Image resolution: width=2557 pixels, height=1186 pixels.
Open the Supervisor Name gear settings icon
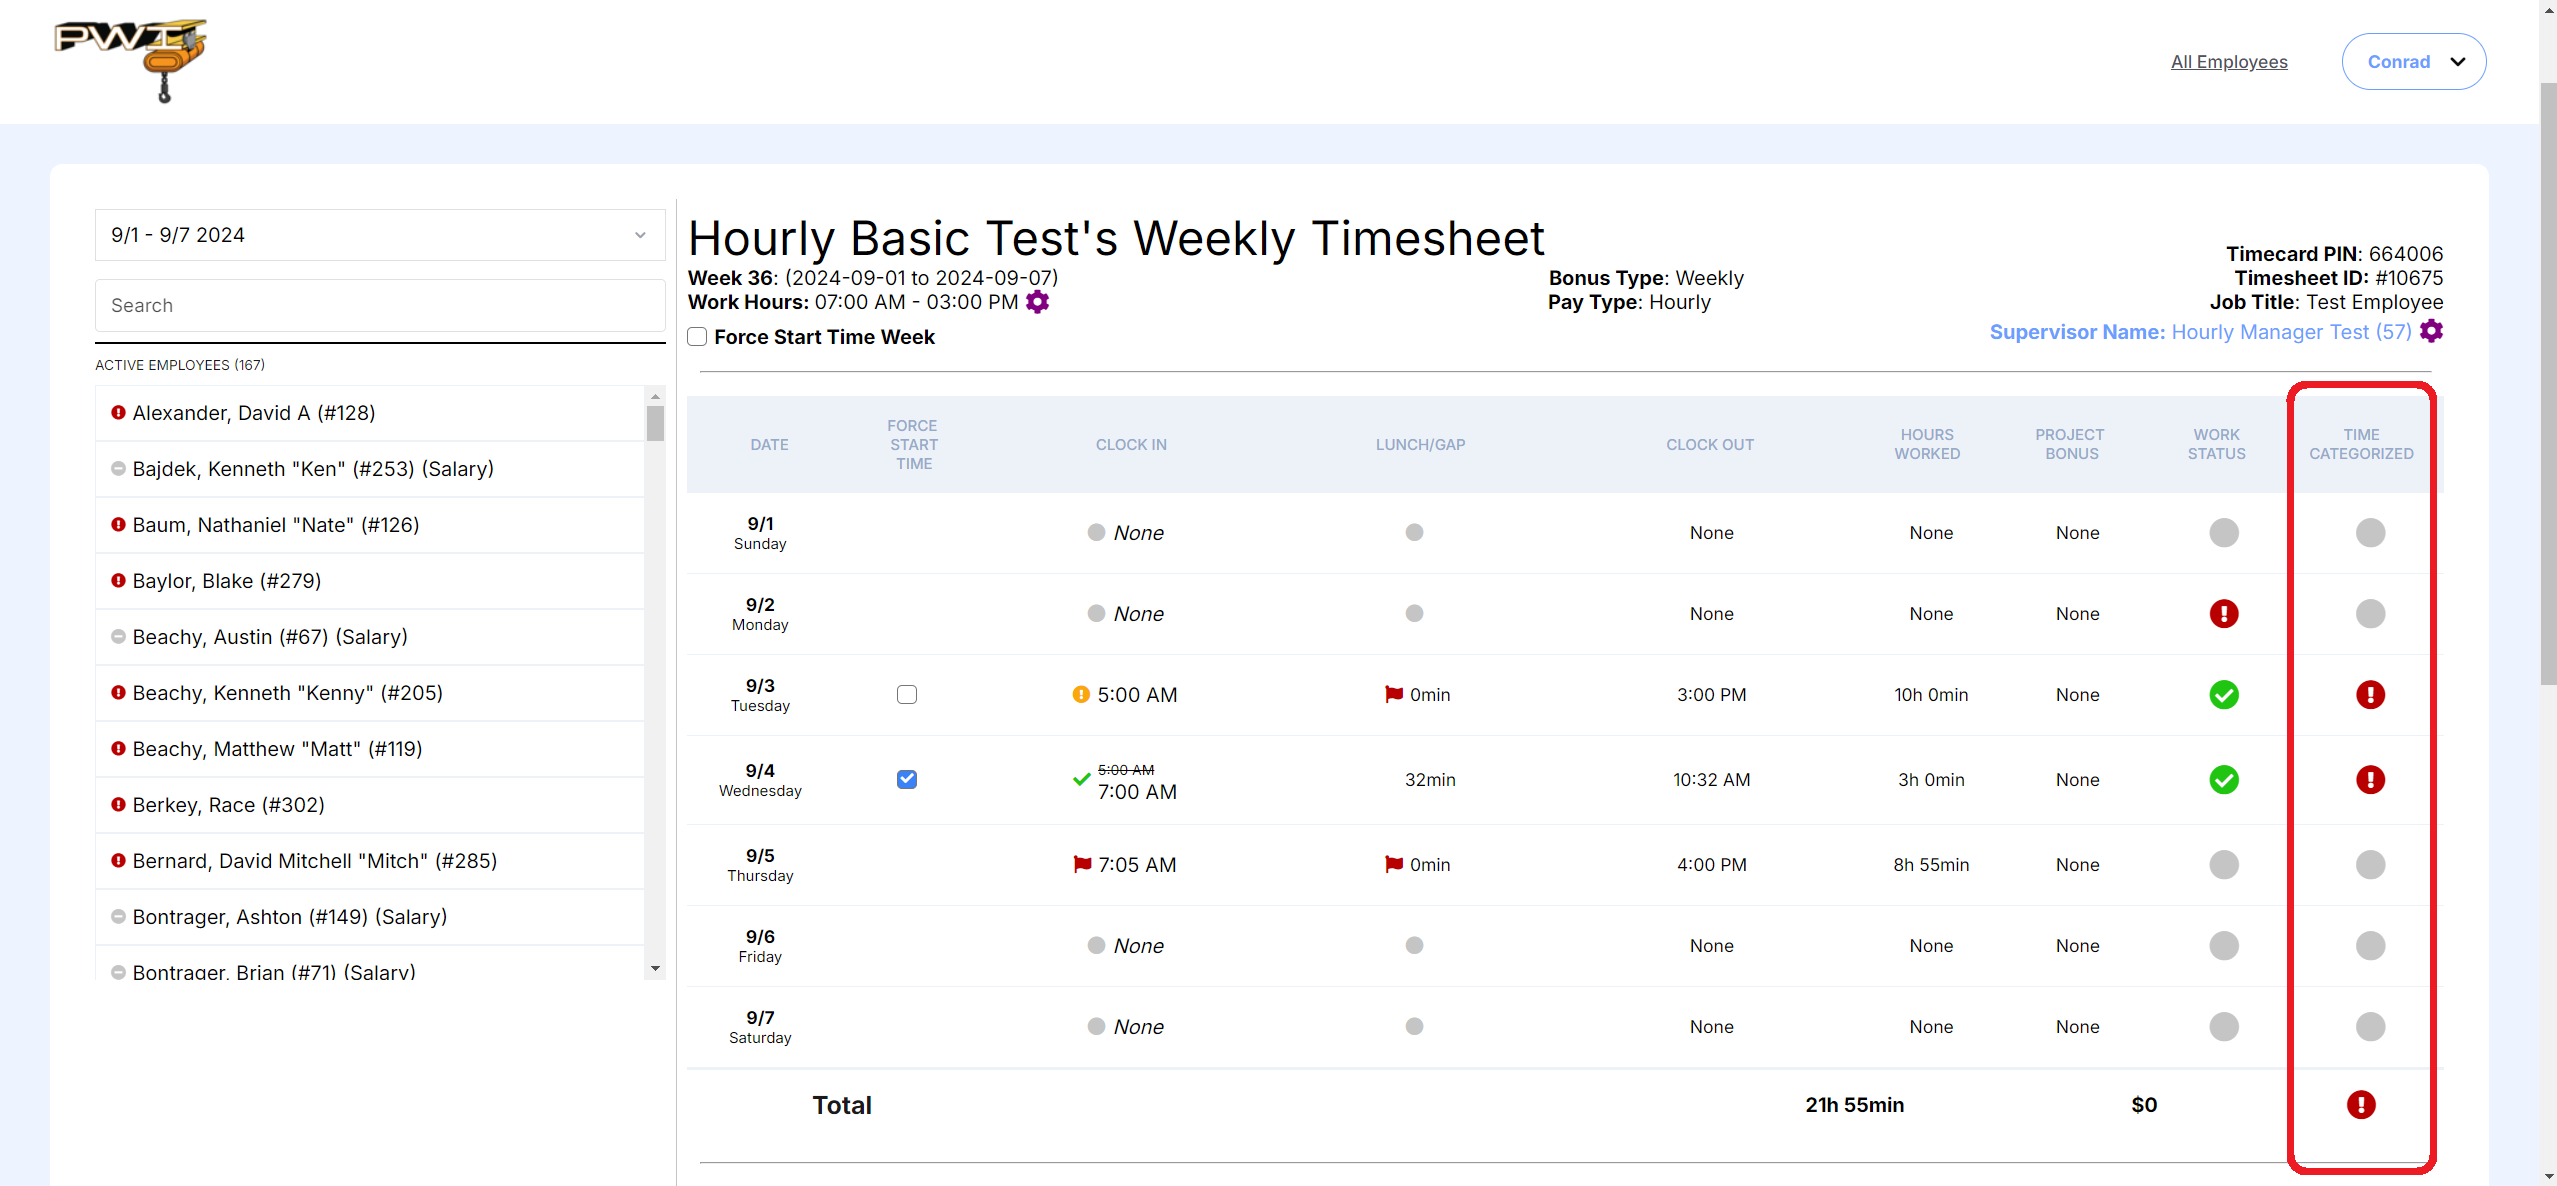pyautogui.click(x=2431, y=332)
